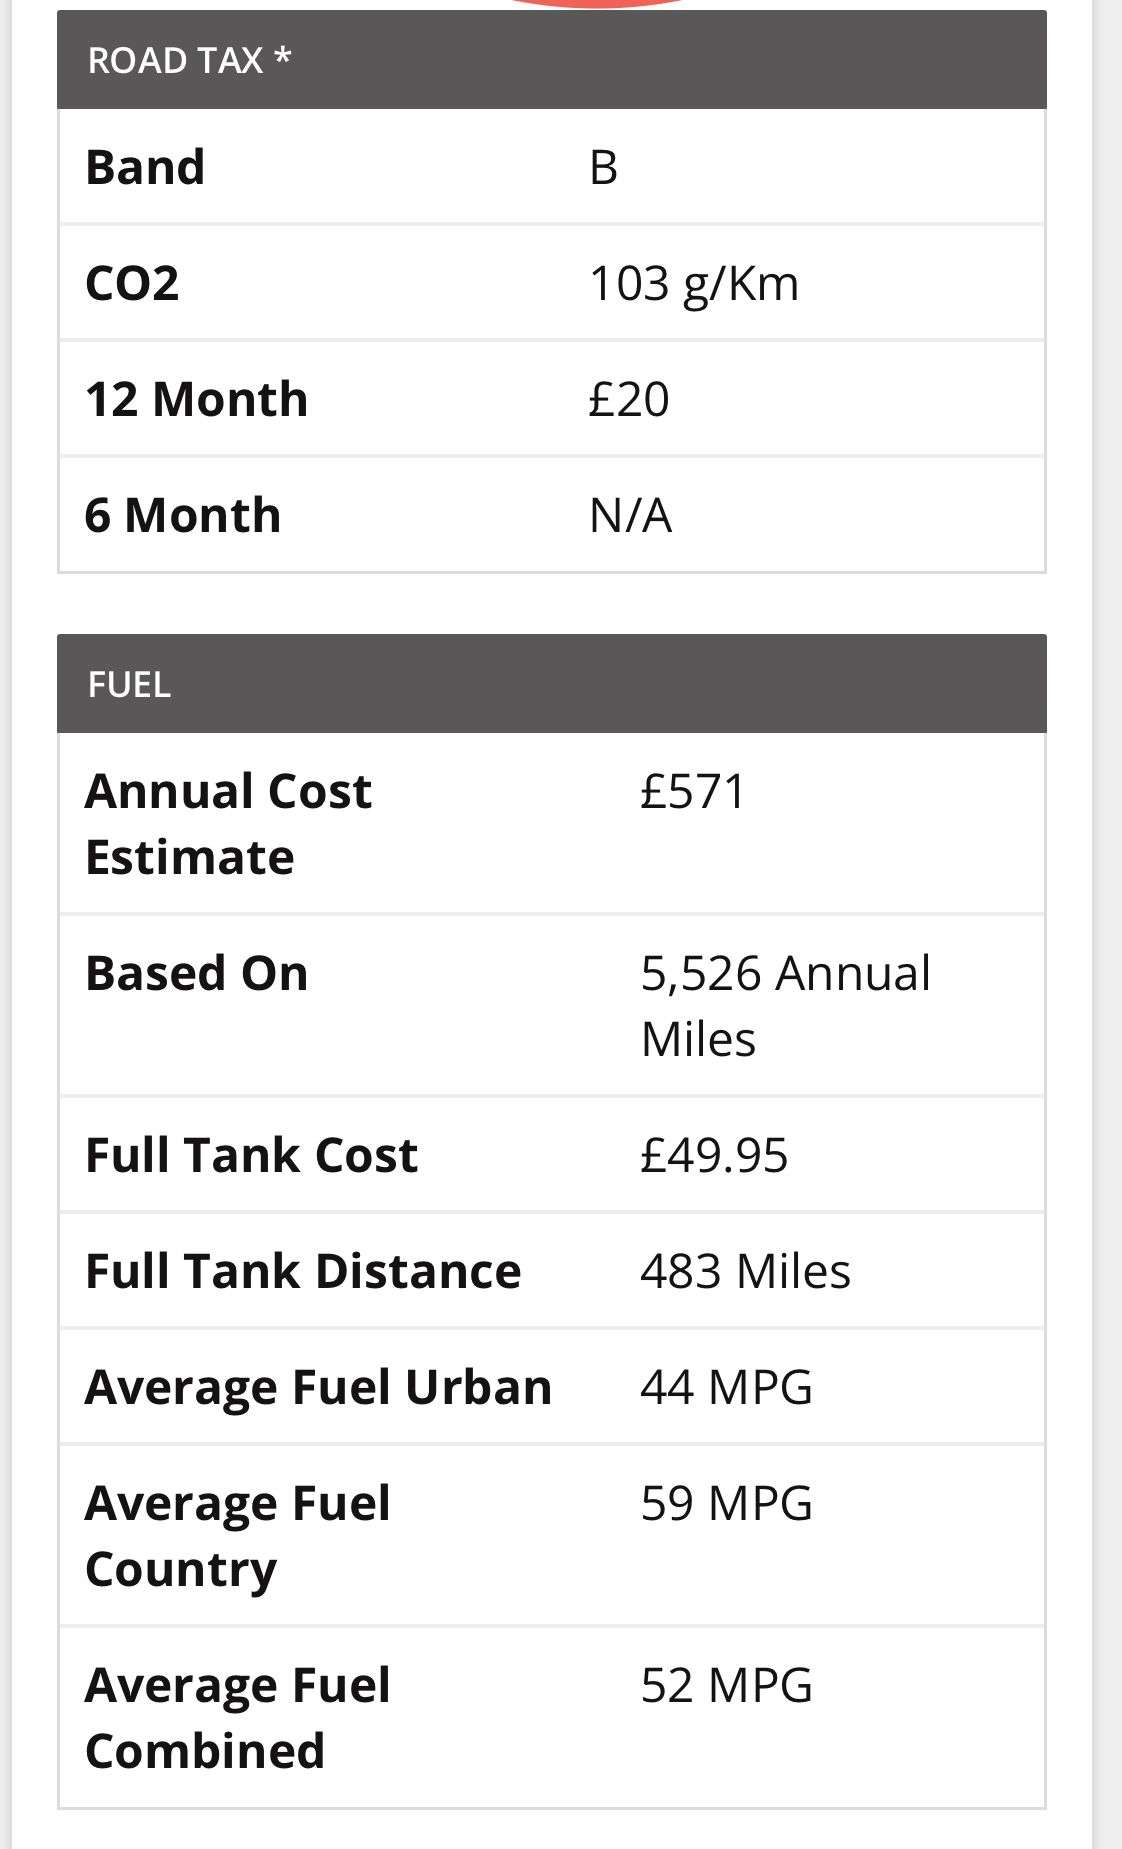This screenshot has width=1122, height=1849.
Task: Click the 59 MPG country value
Action: [x=726, y=1503]
